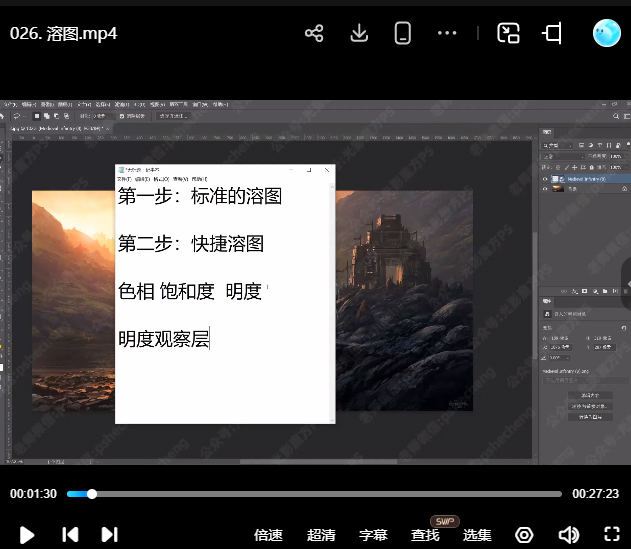Open the hexagon settings icon in player controls
Screen dimensions: 631x549
524,535
